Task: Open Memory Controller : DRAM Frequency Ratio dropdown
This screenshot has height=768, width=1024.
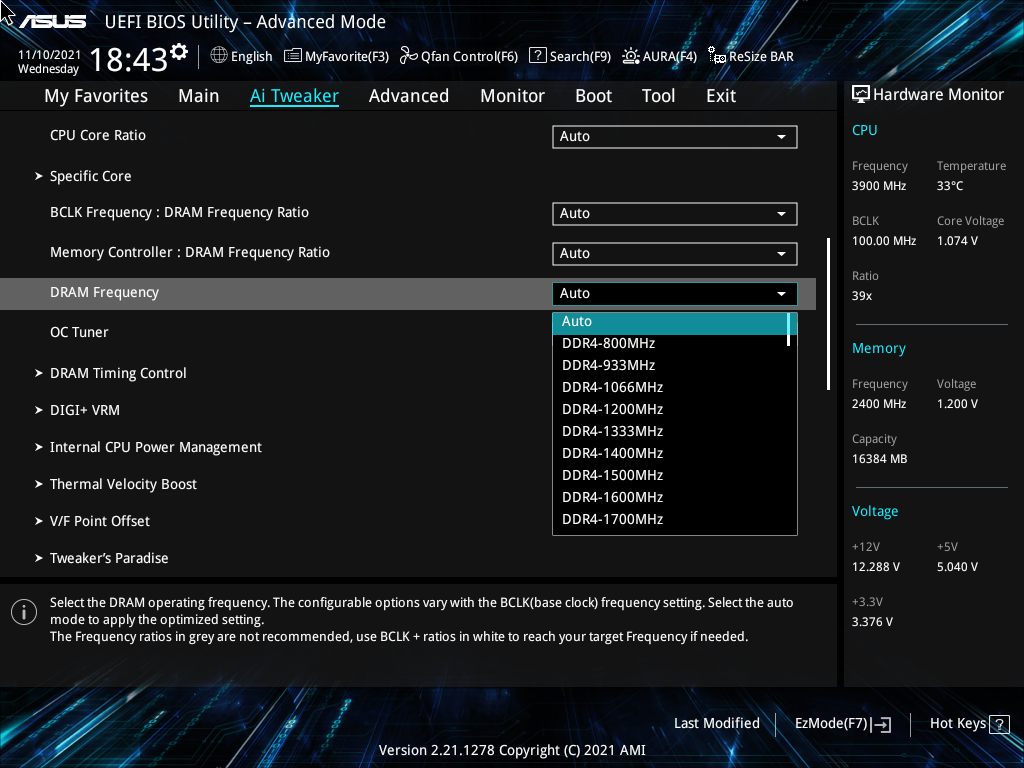Action: coord(674,254)
